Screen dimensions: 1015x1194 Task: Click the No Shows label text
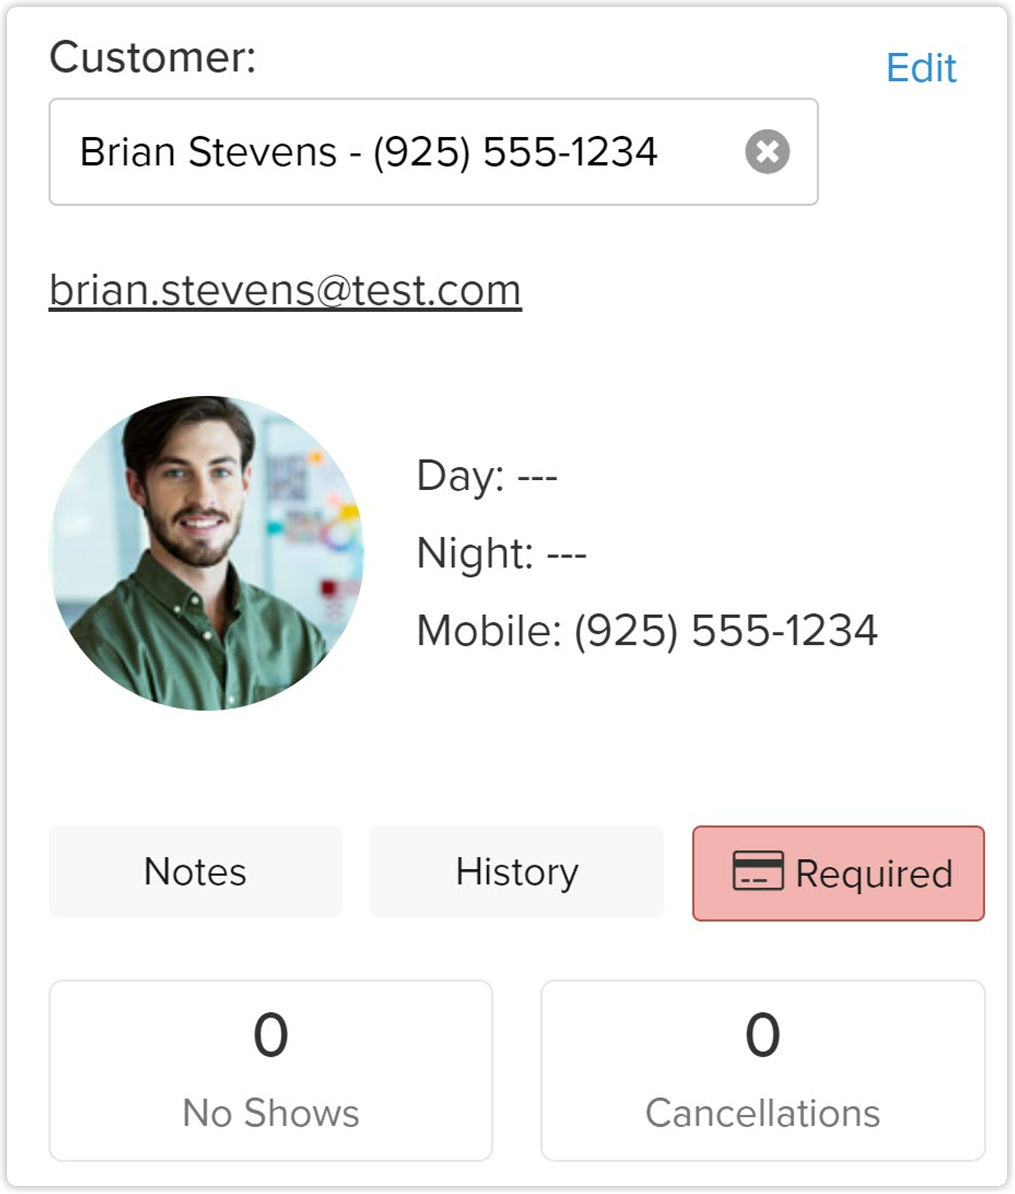point(271,1113)
